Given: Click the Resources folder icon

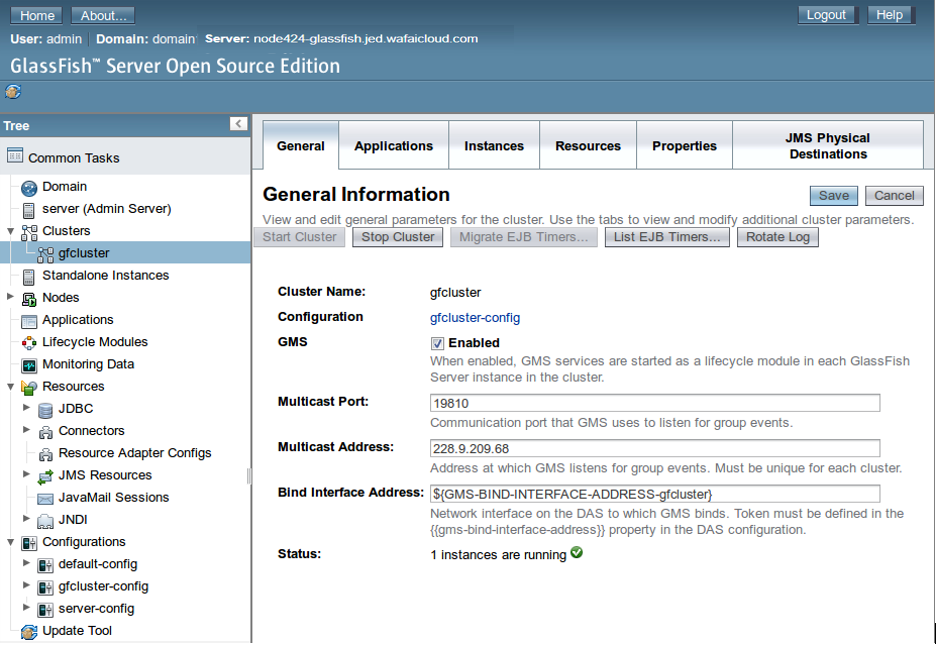Looking at the screenshot, I should [x=29, y=388].
